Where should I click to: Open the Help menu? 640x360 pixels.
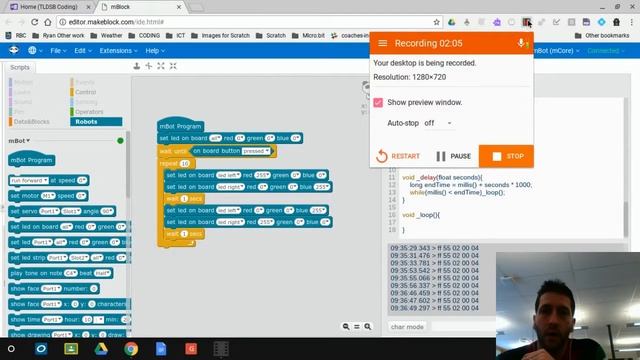click(155, 51)
